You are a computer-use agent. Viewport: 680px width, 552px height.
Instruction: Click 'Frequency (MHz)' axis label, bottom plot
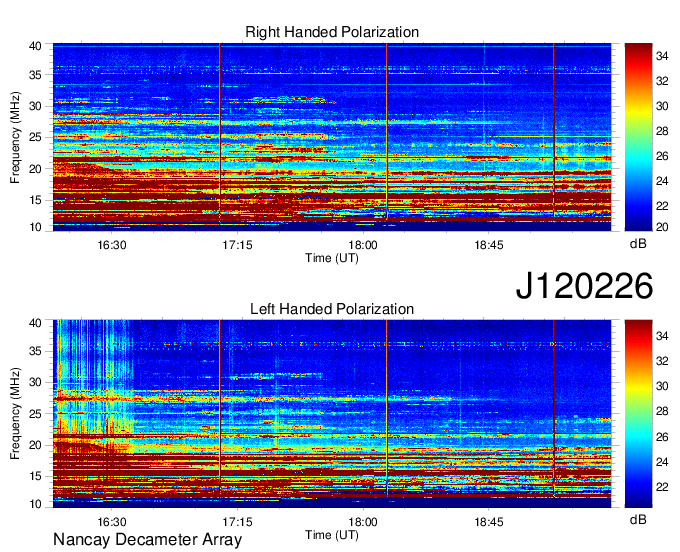pyautogui.click(x=15, y=414)
